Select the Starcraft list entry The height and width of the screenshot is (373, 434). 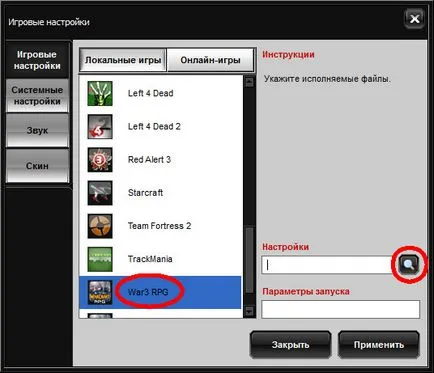tap(160, 193)
